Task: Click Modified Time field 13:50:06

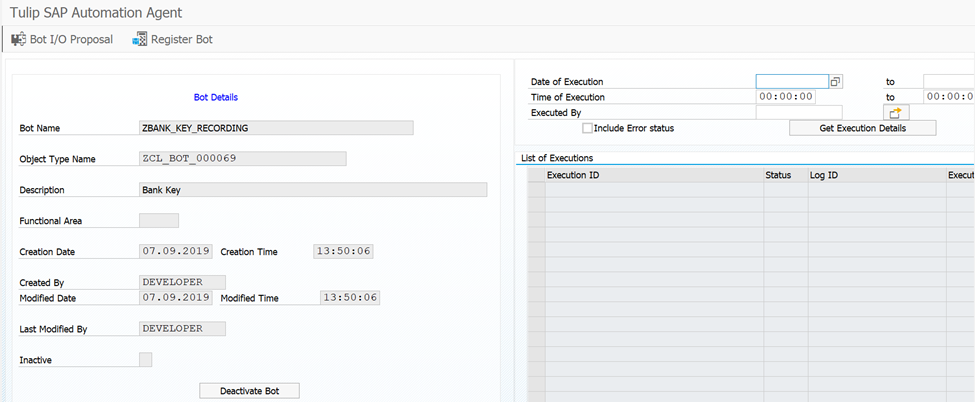Action: click(349, 297)
